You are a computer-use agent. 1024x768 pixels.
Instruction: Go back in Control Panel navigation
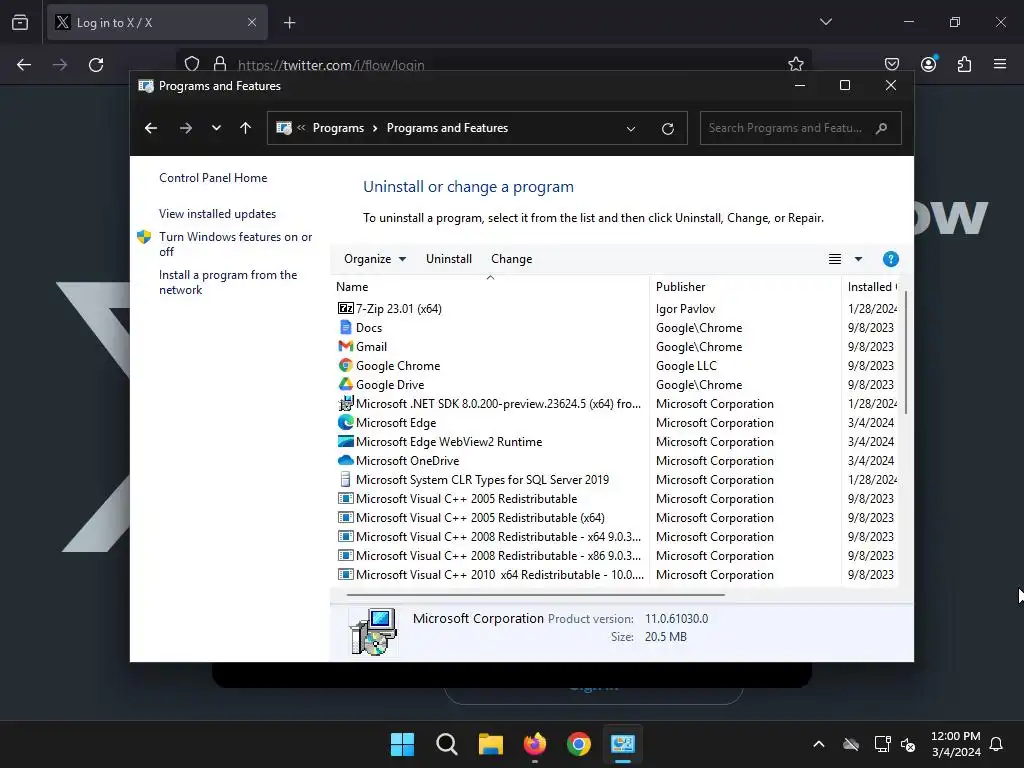pyautogui.click(x=151, y=128)
